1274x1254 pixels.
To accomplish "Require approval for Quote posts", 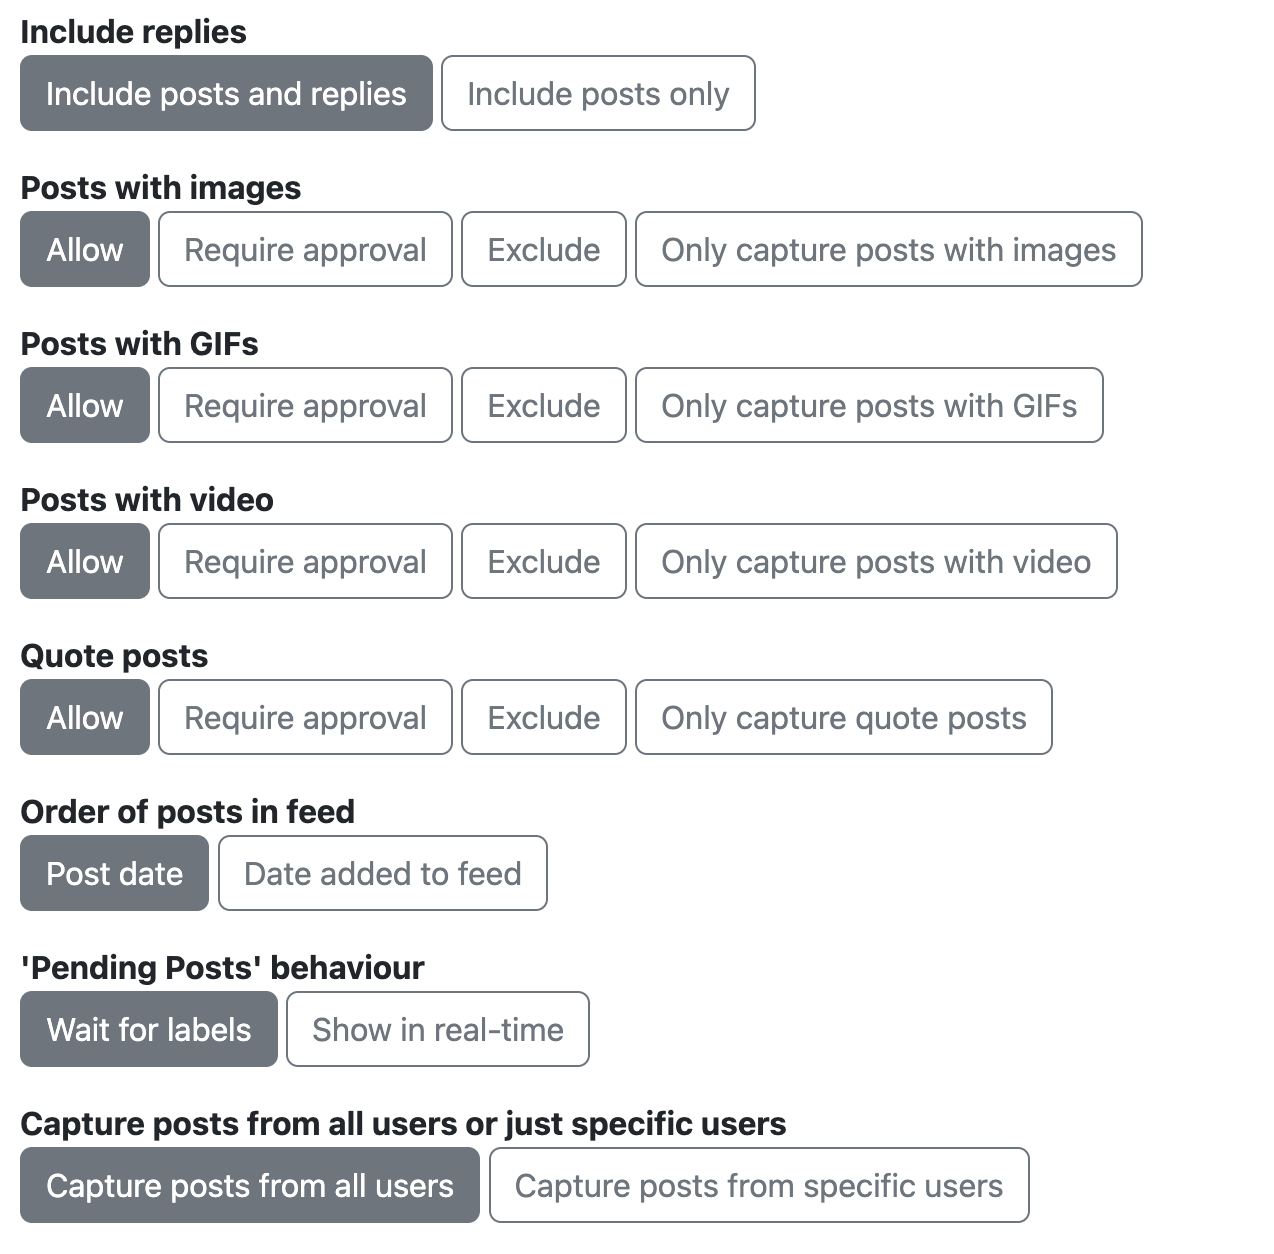I will coord(305,717).
